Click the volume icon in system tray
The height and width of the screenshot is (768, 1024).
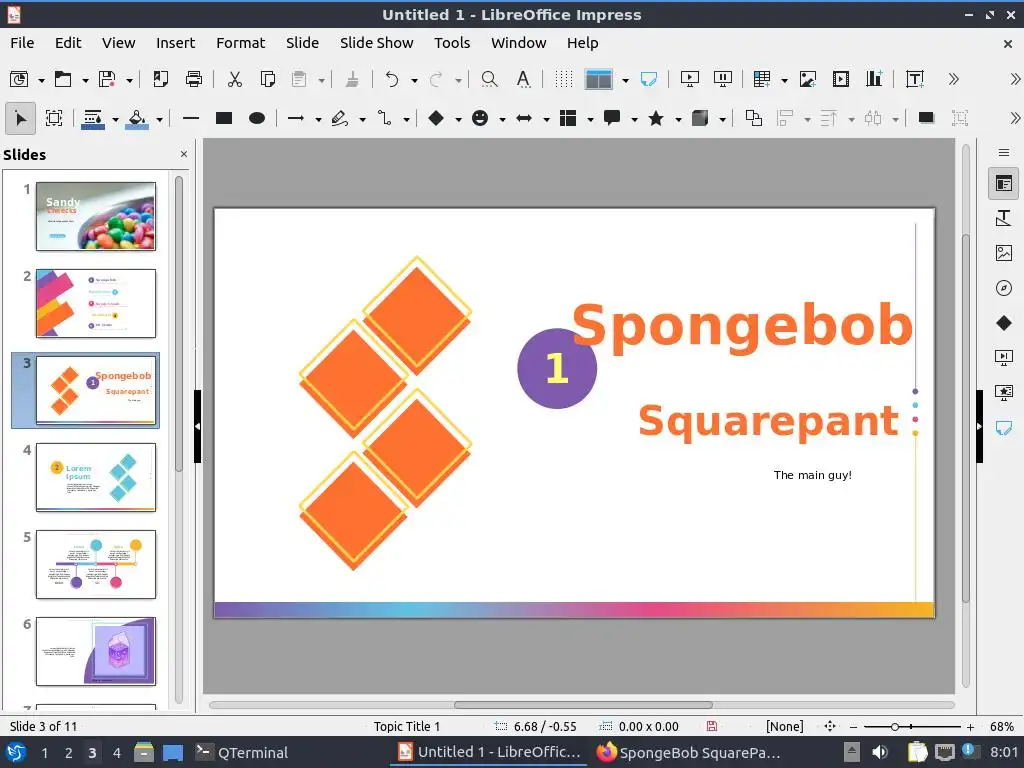tap(880, 752)
